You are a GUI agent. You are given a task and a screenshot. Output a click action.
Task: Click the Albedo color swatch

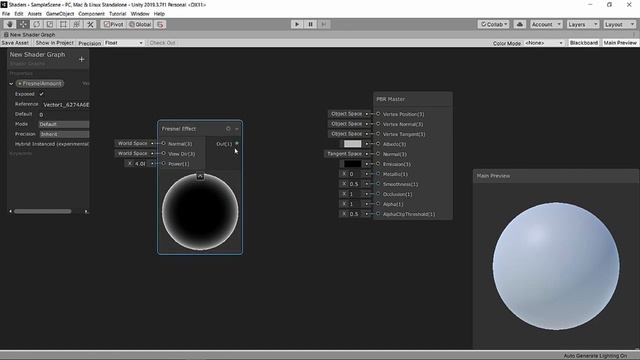pyautogui.click(x=352, y=144)
